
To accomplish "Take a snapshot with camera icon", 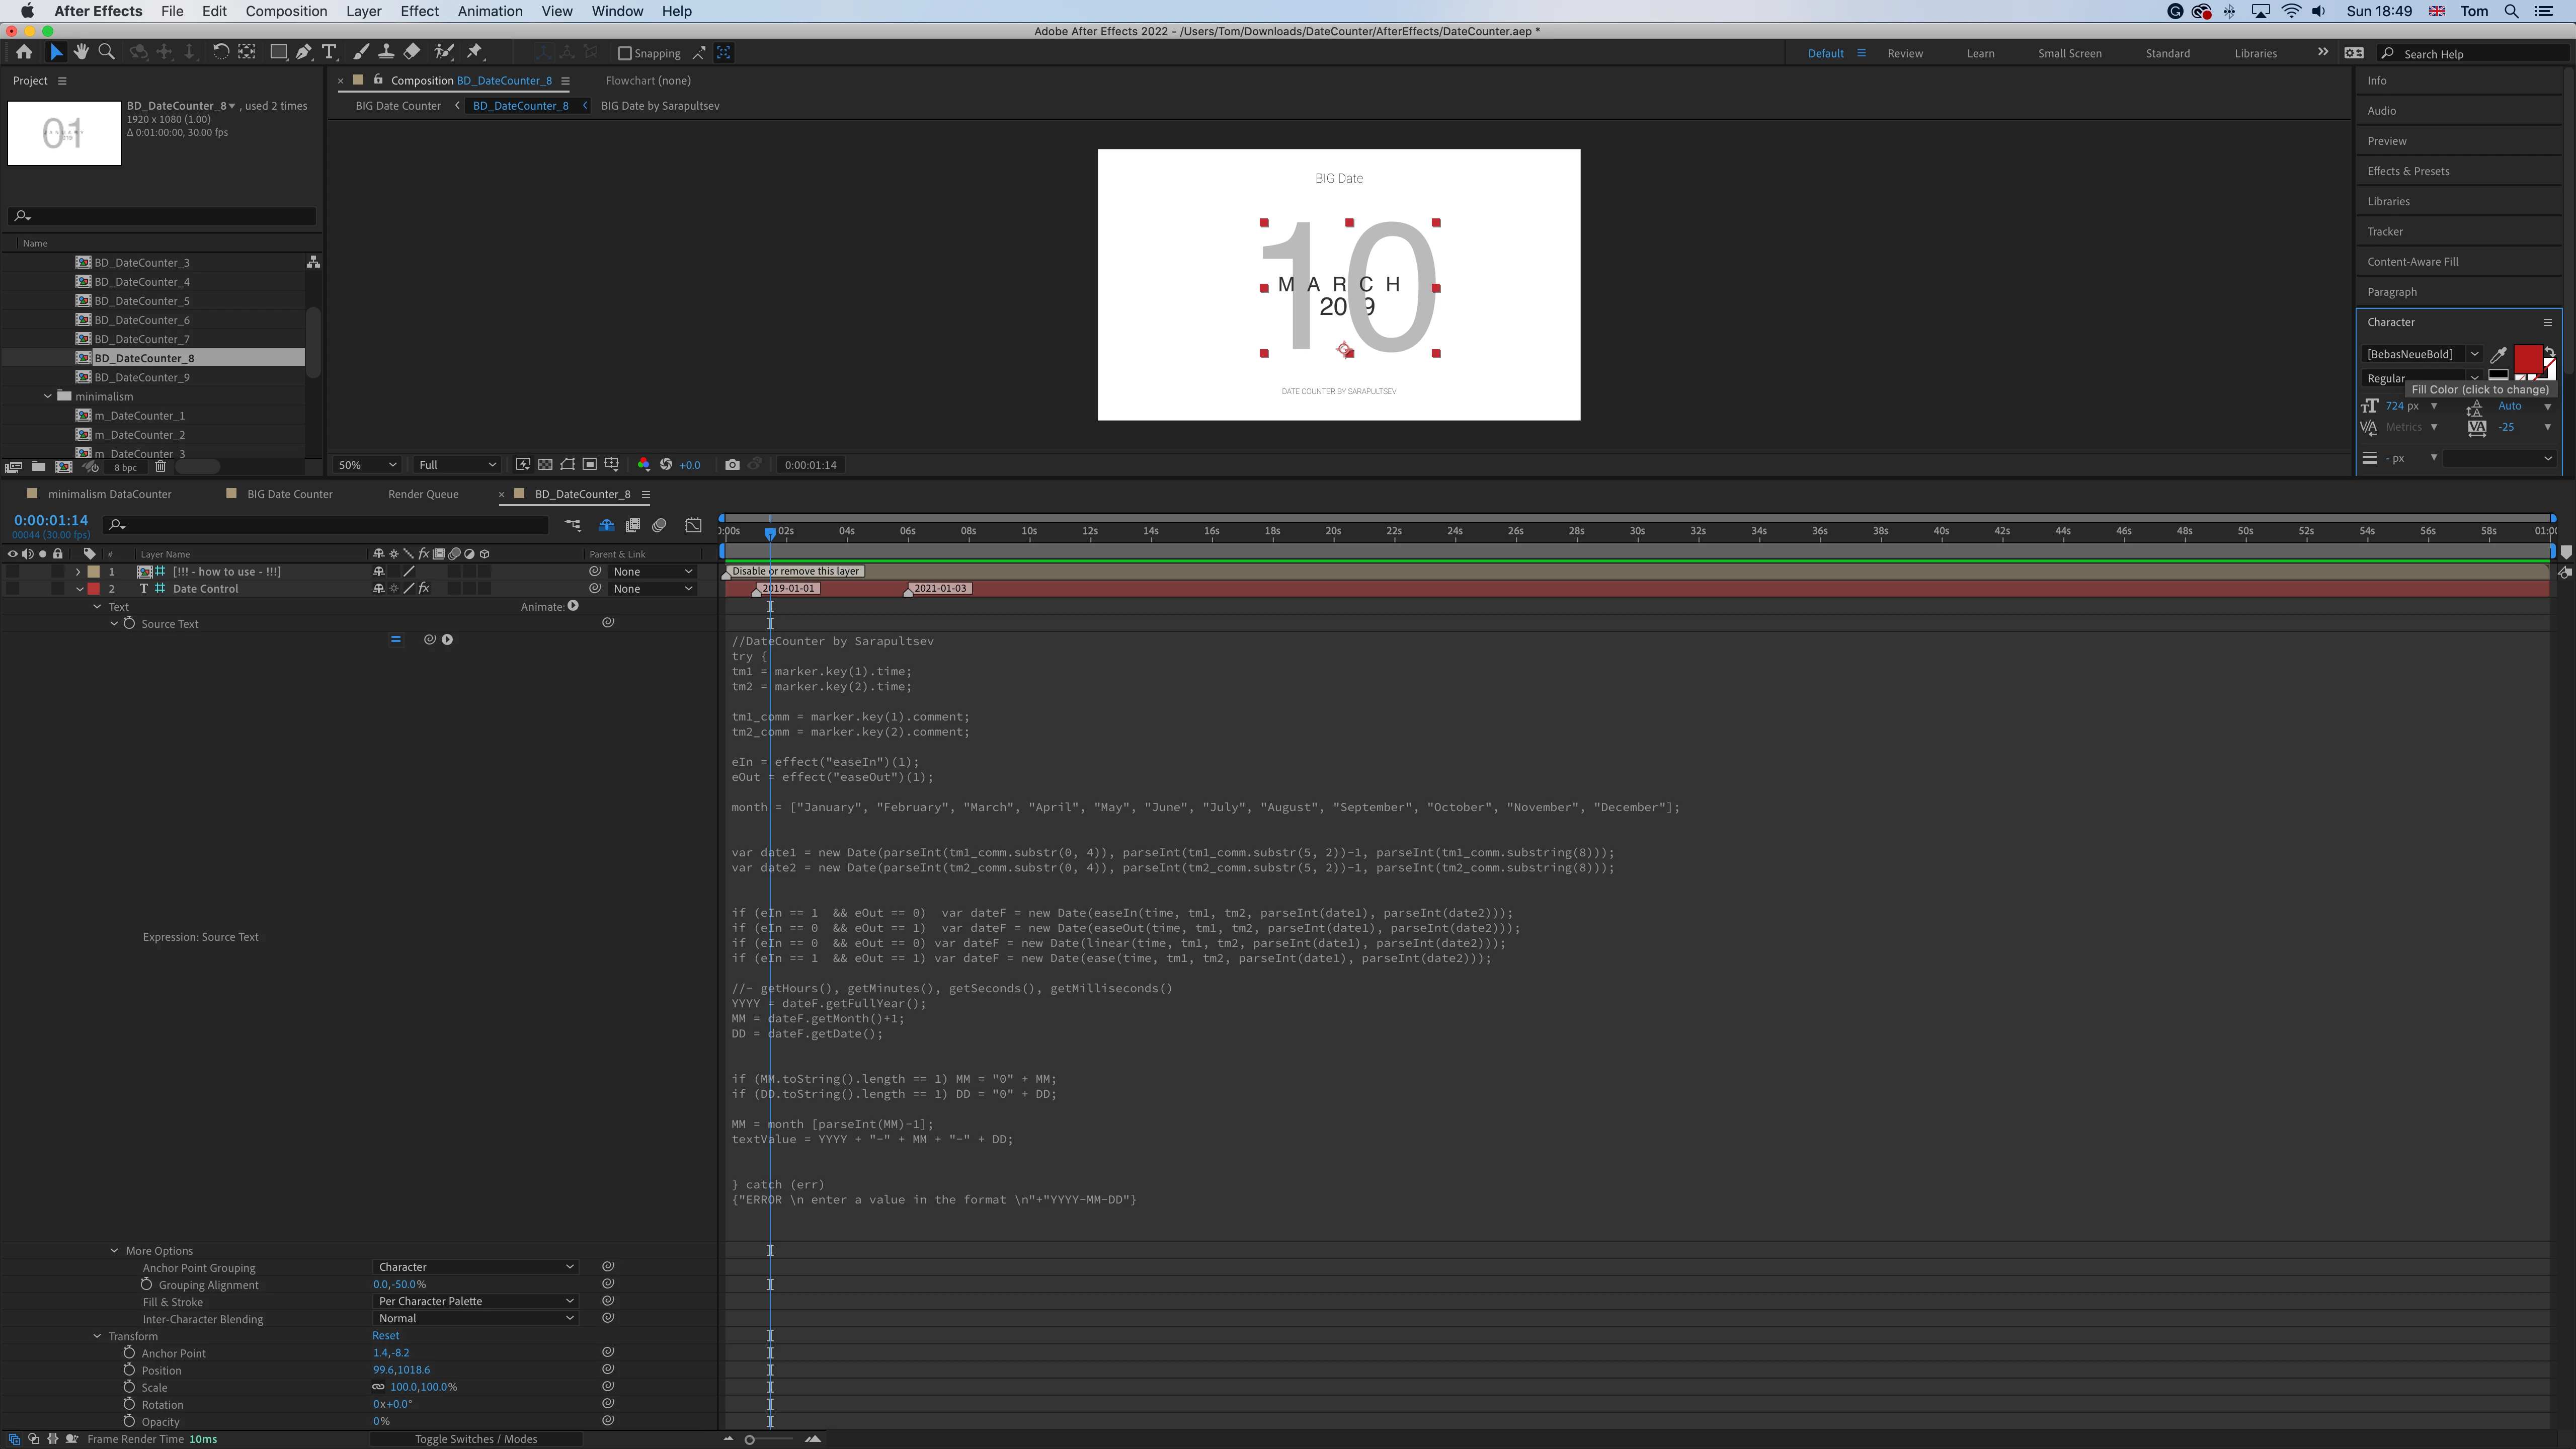I will 732,464.
